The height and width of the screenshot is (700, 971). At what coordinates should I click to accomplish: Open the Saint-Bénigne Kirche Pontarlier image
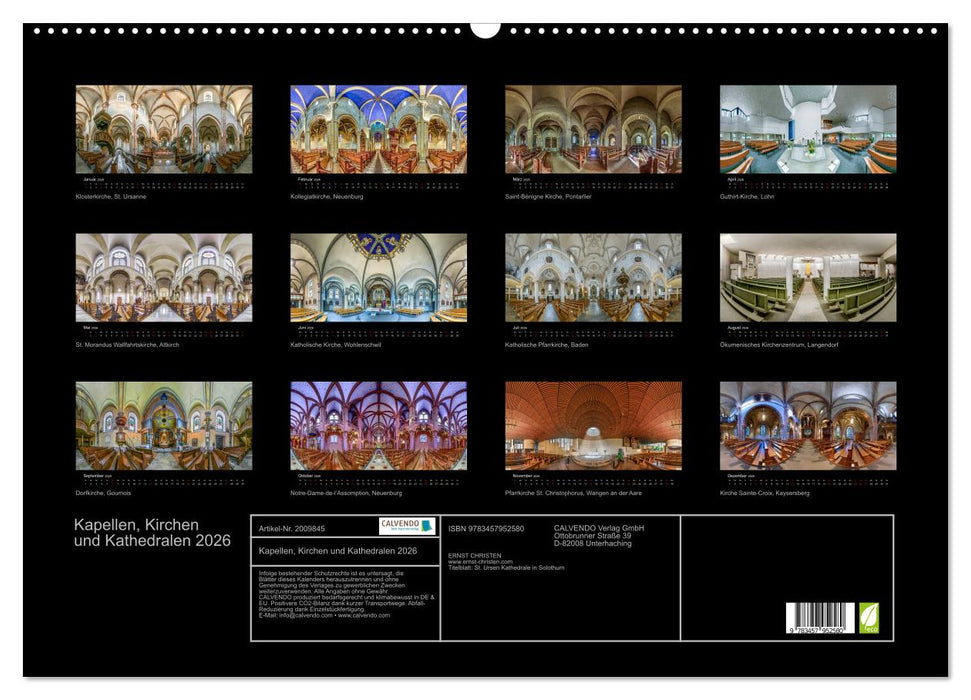pyautogui.click(x=593, y=129)
